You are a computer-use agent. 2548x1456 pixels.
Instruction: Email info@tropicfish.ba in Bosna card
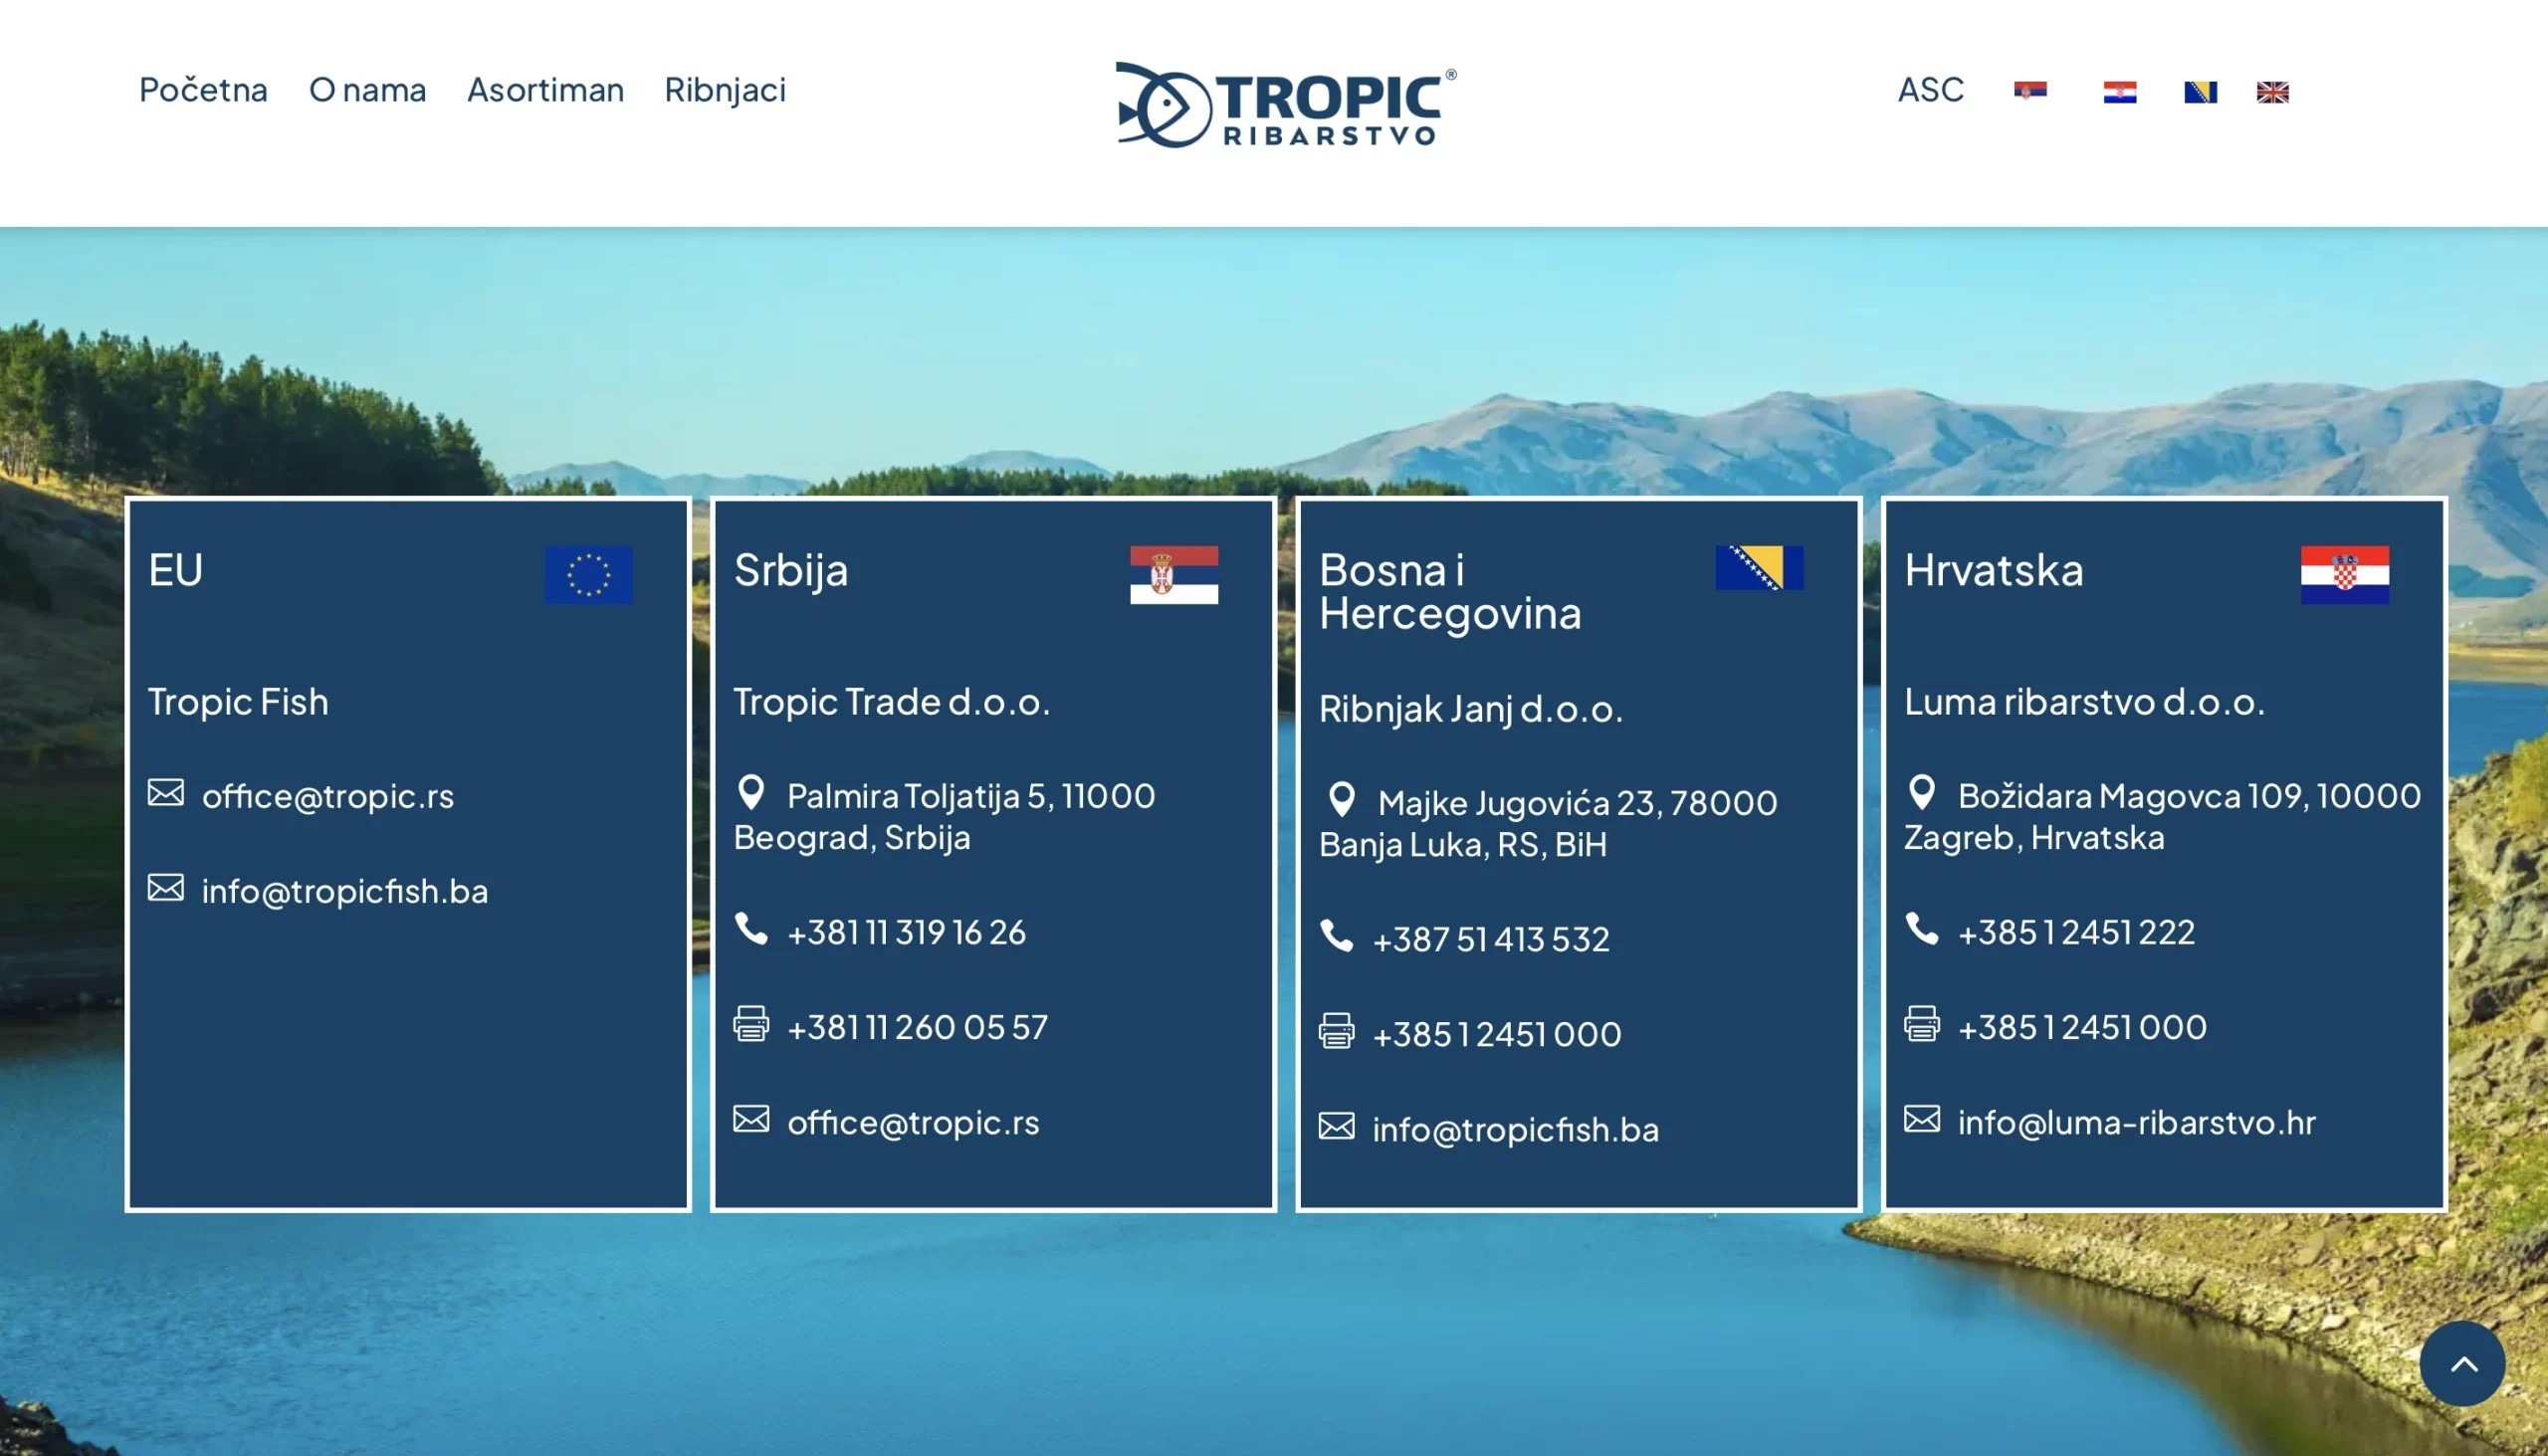(x=1516, y=1130)
